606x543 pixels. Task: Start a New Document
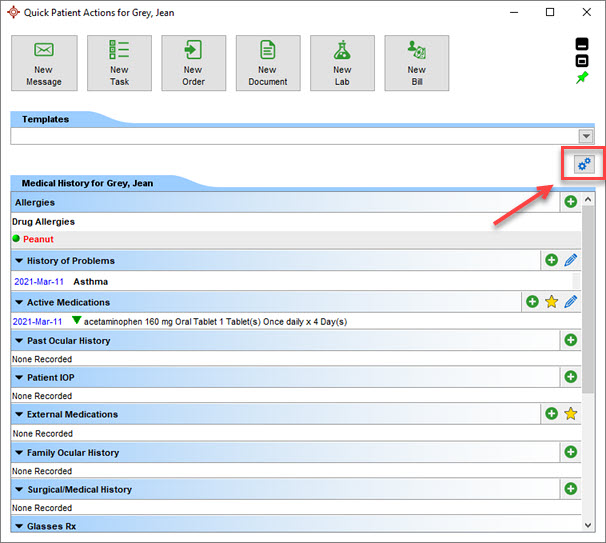click(x=268, y=63)
